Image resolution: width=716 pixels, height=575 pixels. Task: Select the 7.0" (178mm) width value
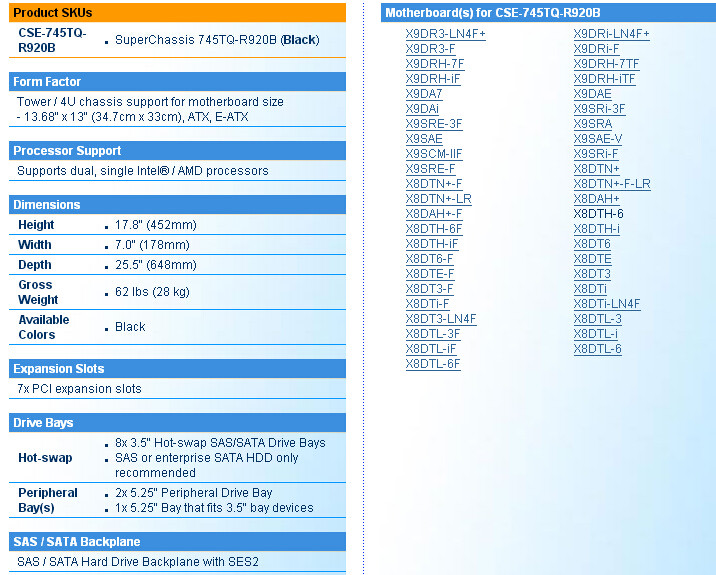(x=152, y=245)
